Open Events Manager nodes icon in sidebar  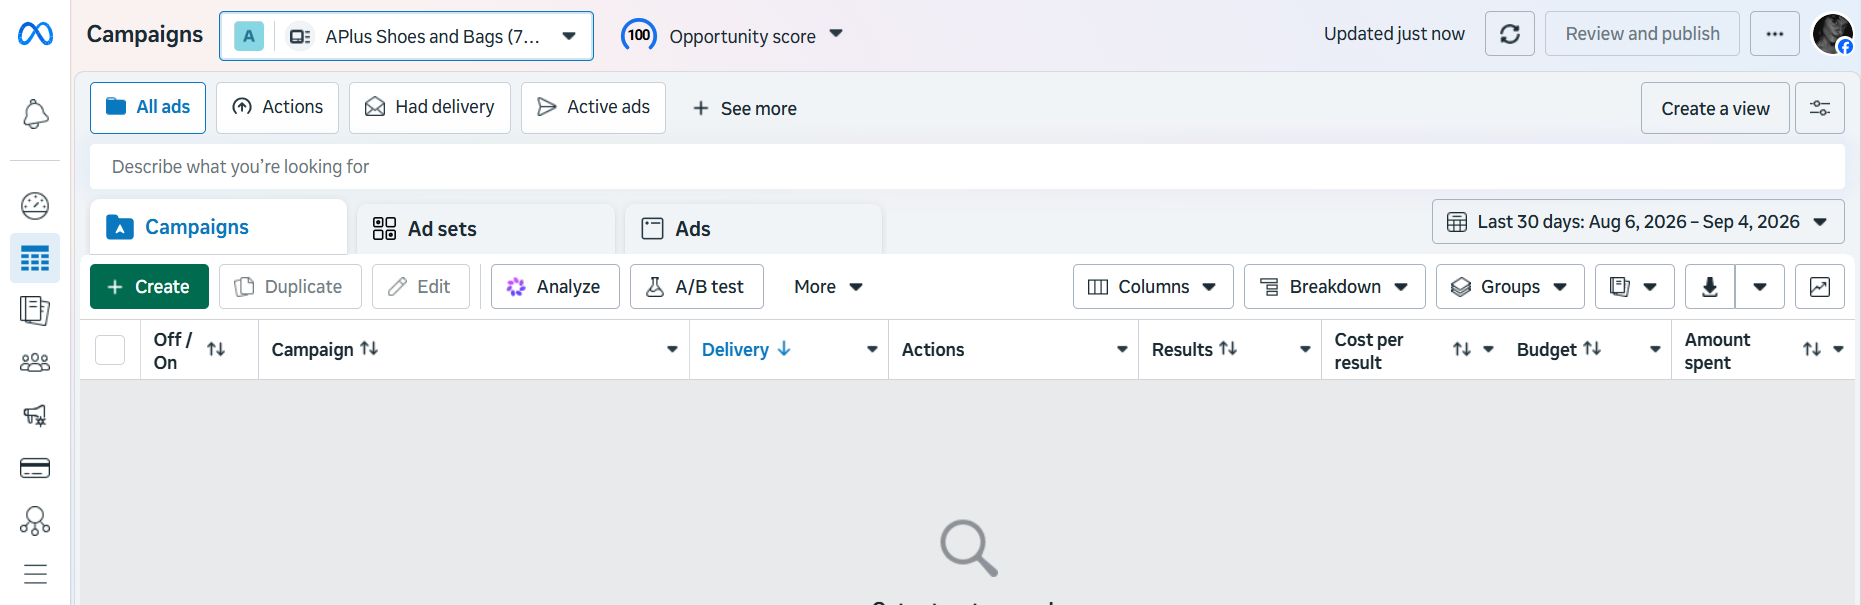pos(35,520)
